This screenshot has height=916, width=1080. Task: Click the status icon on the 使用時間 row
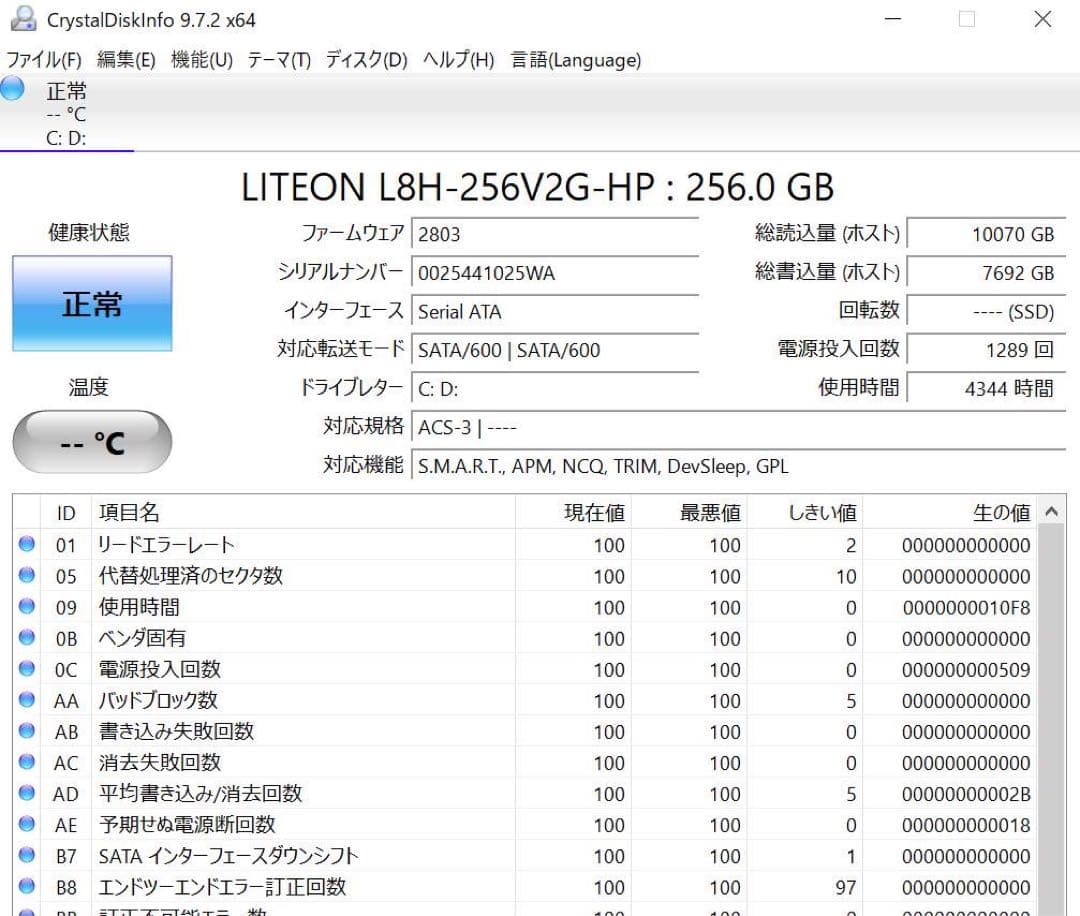click(x=28, y=607)
